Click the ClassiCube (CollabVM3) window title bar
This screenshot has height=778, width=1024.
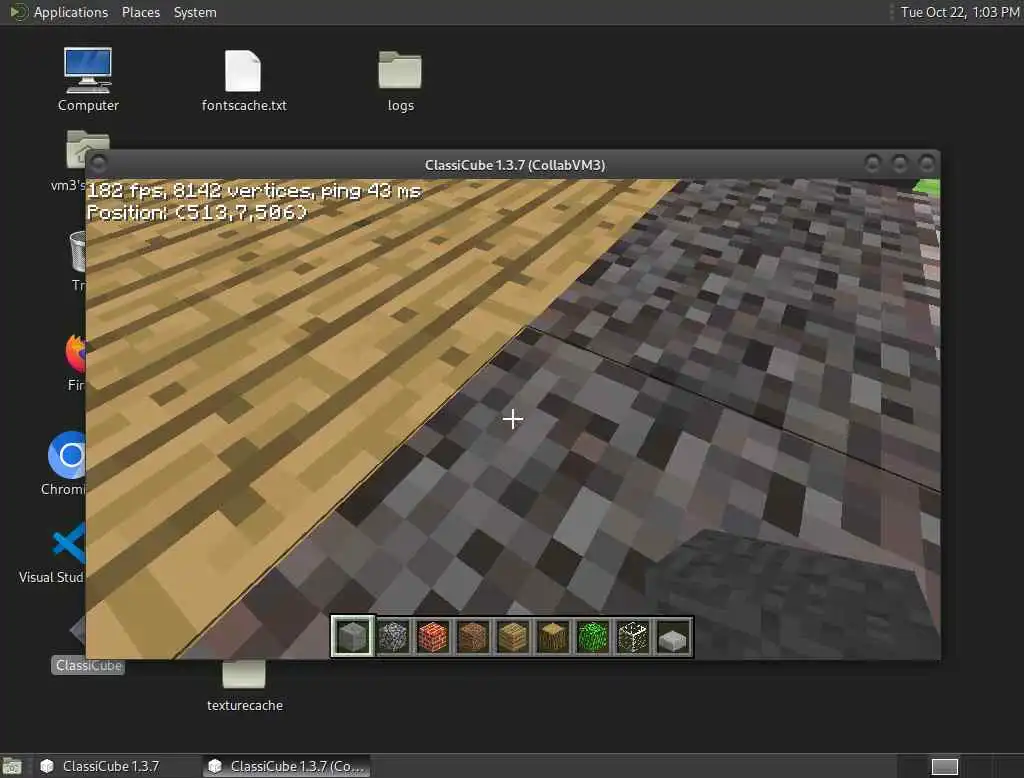pos(515,165)
